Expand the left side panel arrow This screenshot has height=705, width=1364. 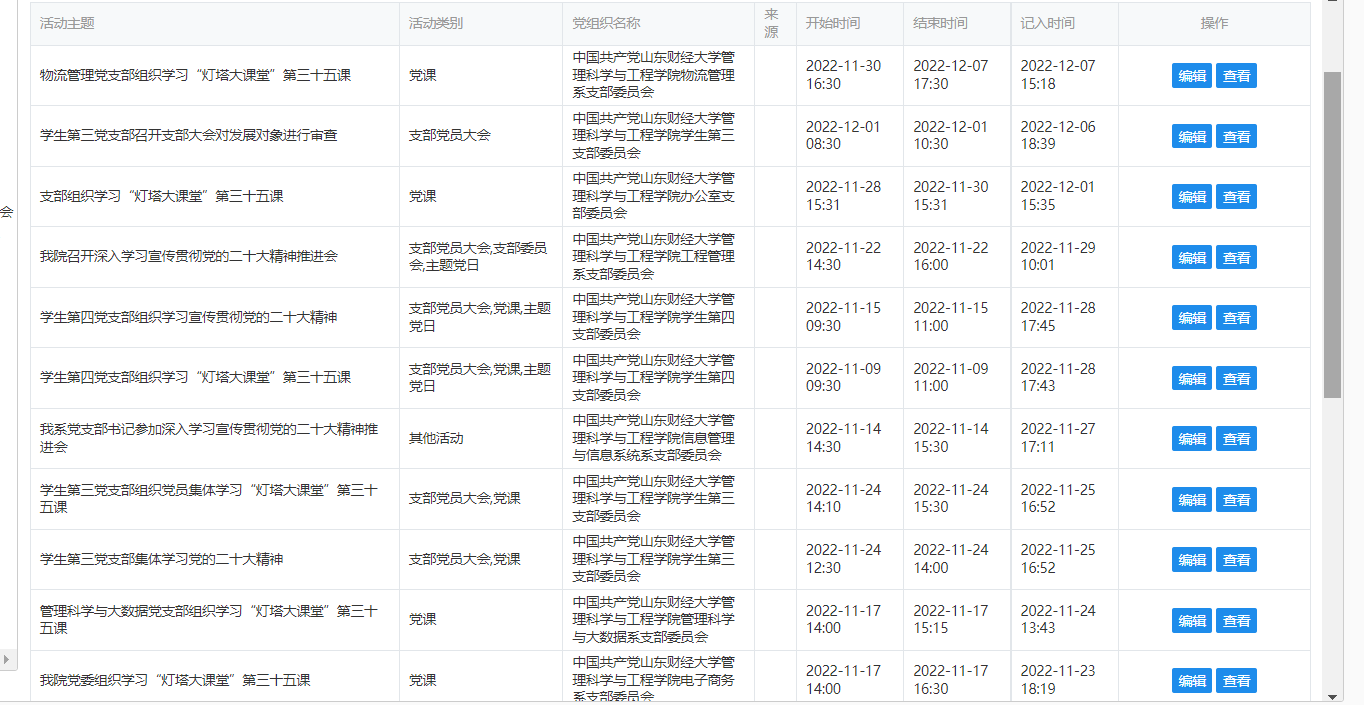coord(7,659)
